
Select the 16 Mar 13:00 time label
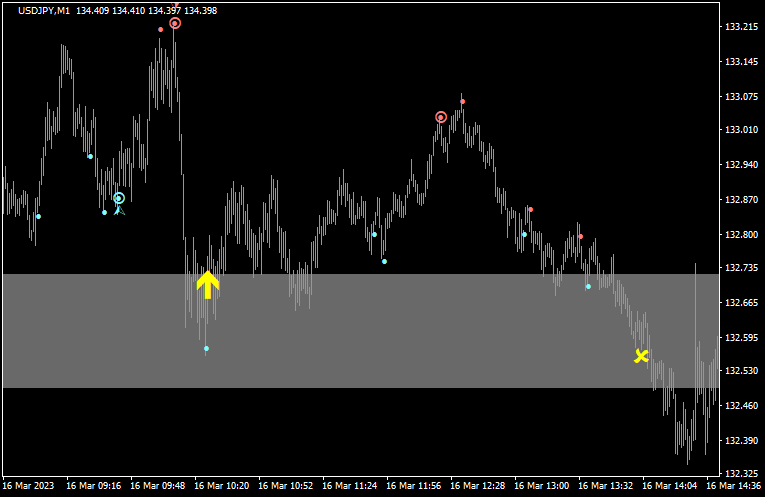coord(542,486)
